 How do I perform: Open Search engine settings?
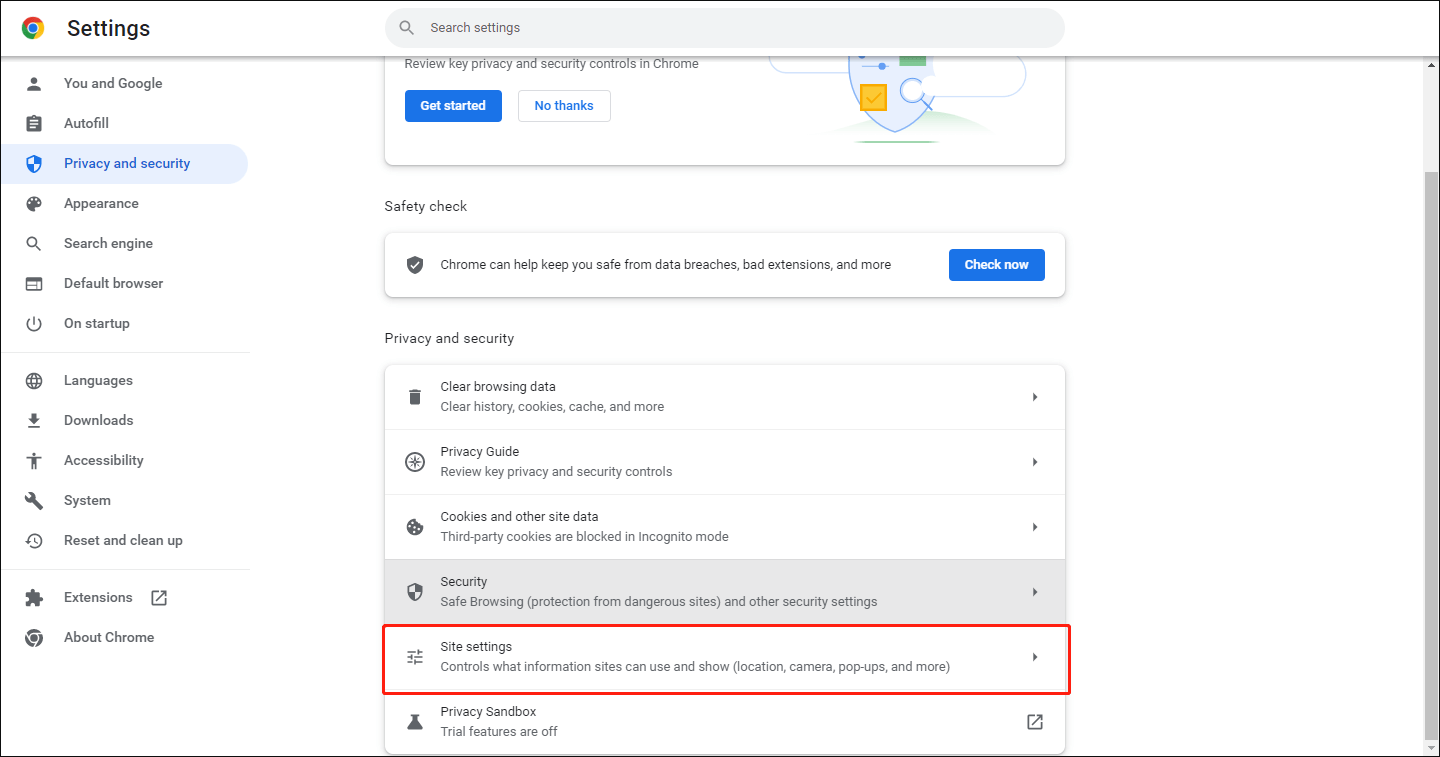(x=124, y=243)
